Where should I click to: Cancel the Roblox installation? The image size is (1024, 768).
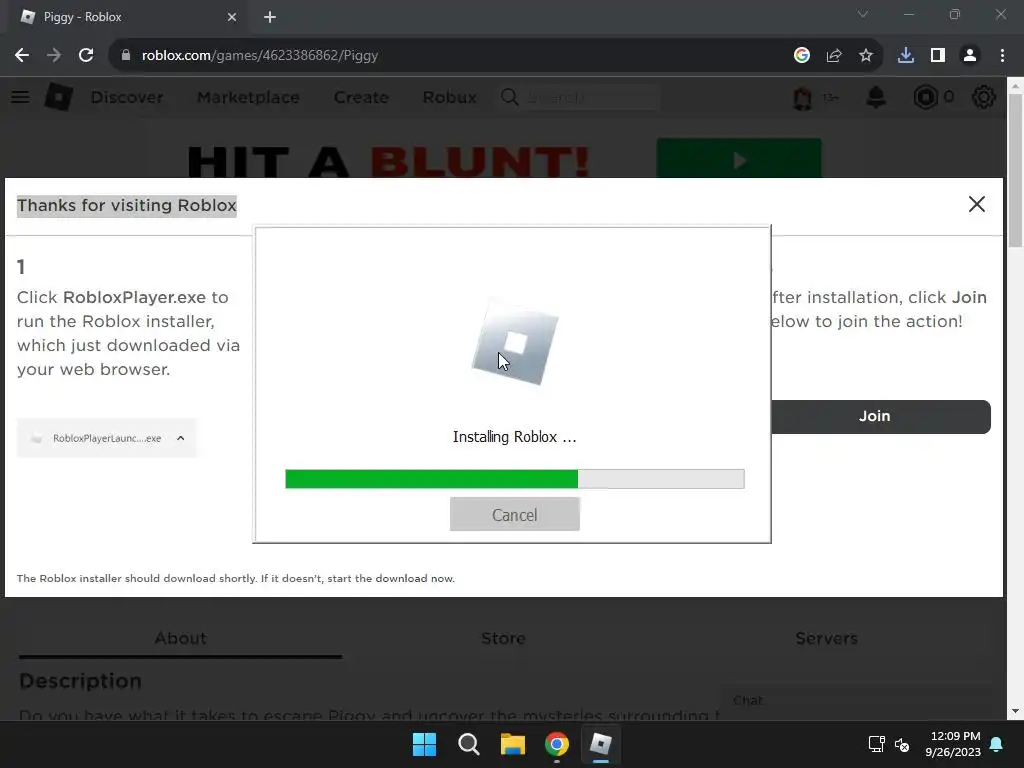tap(515, 515)
